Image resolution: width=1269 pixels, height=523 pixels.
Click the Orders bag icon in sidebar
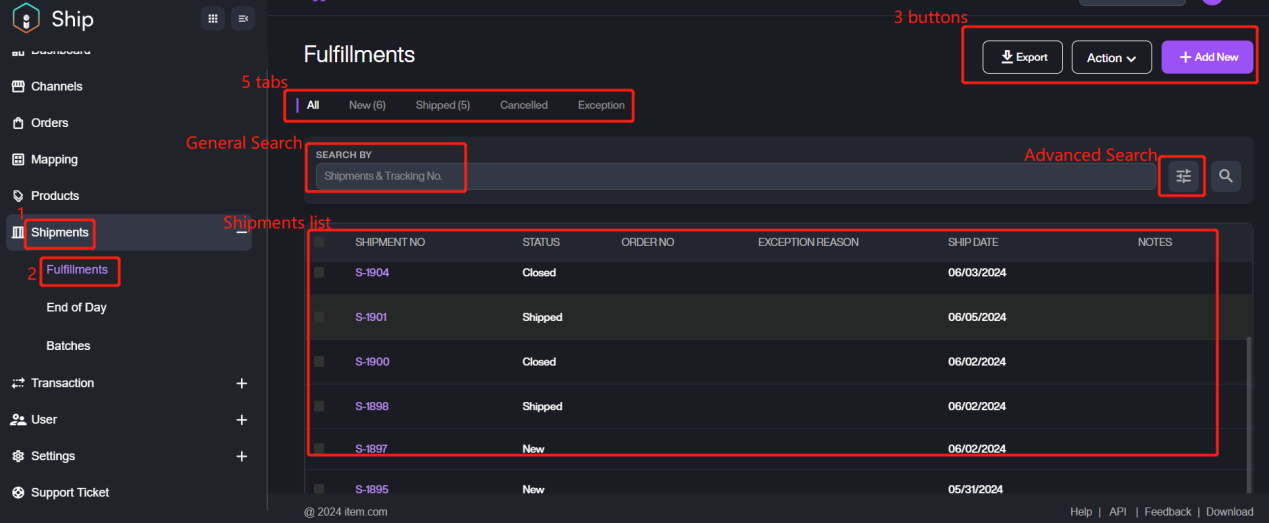[x=18, y=123]
